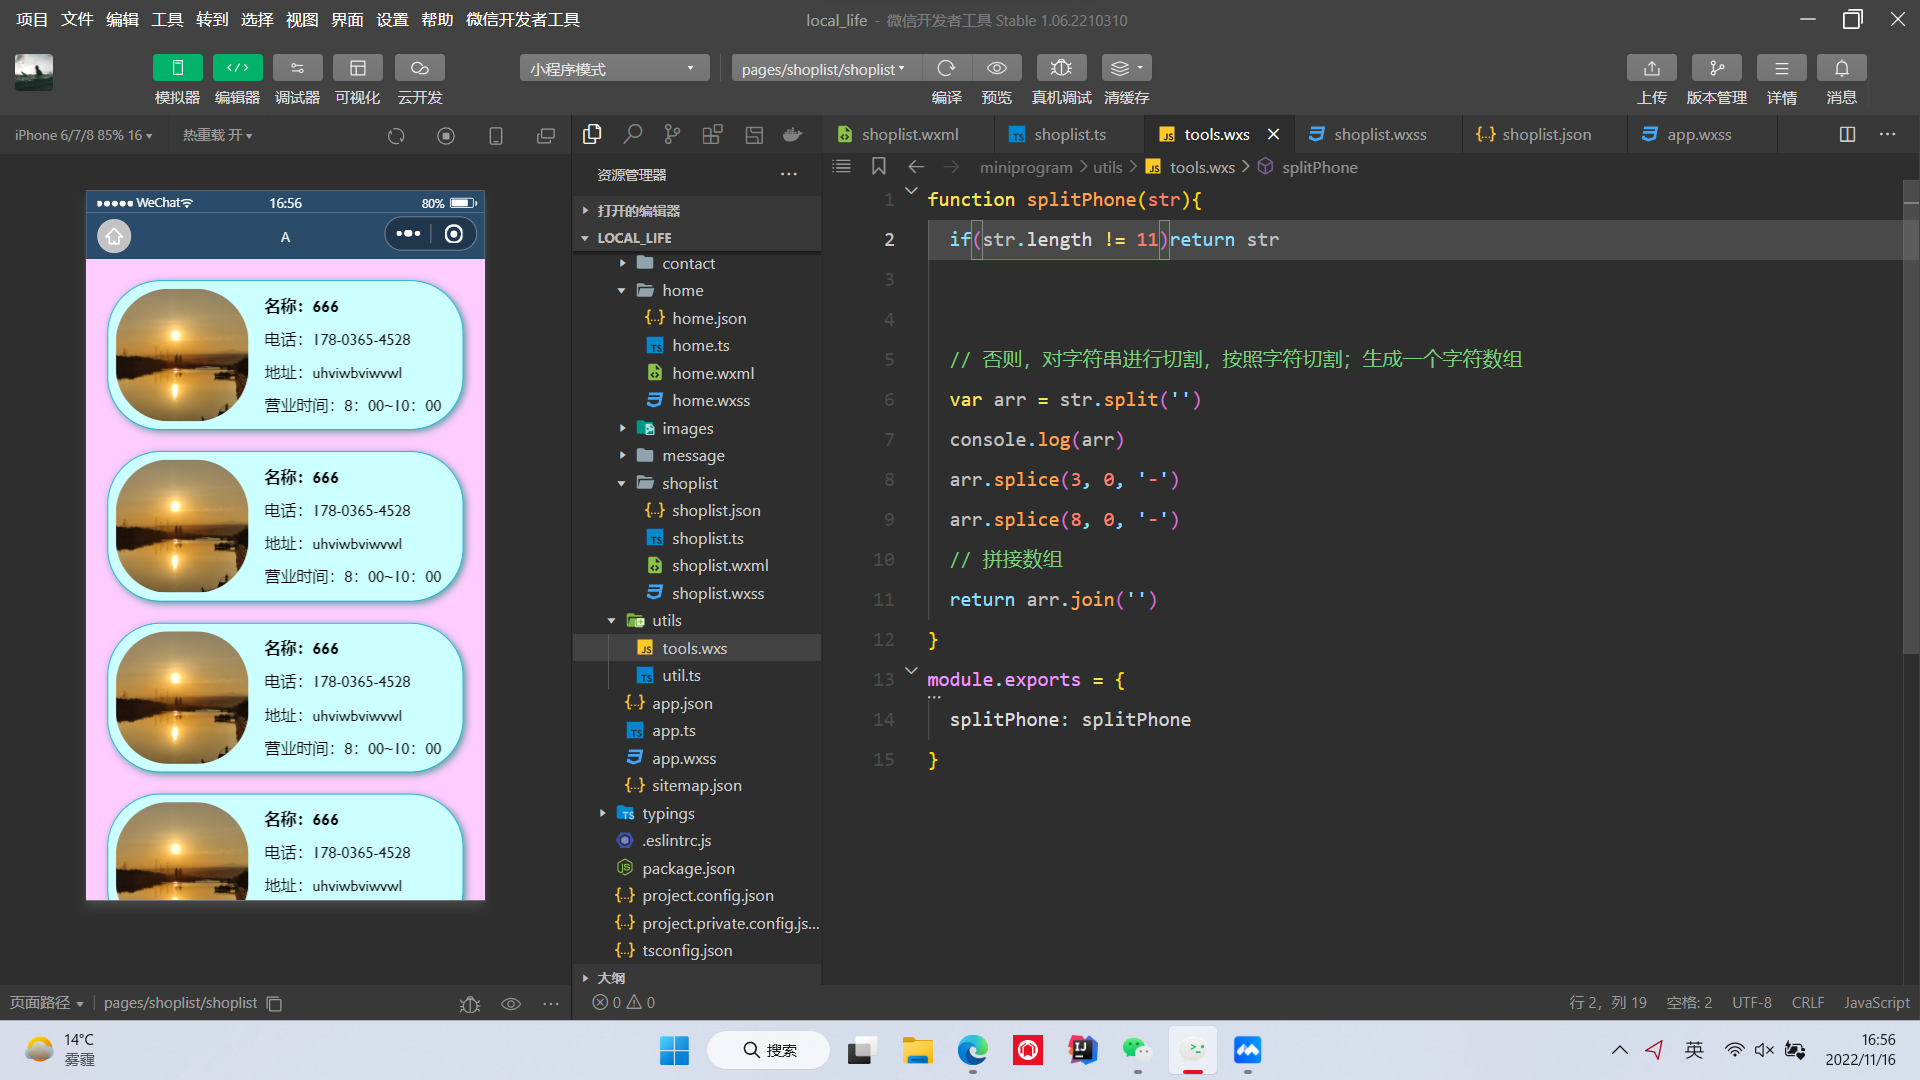Screen dimensions: 1920x1080
Task: Toggle the preview eye icon
Action: 996,68
